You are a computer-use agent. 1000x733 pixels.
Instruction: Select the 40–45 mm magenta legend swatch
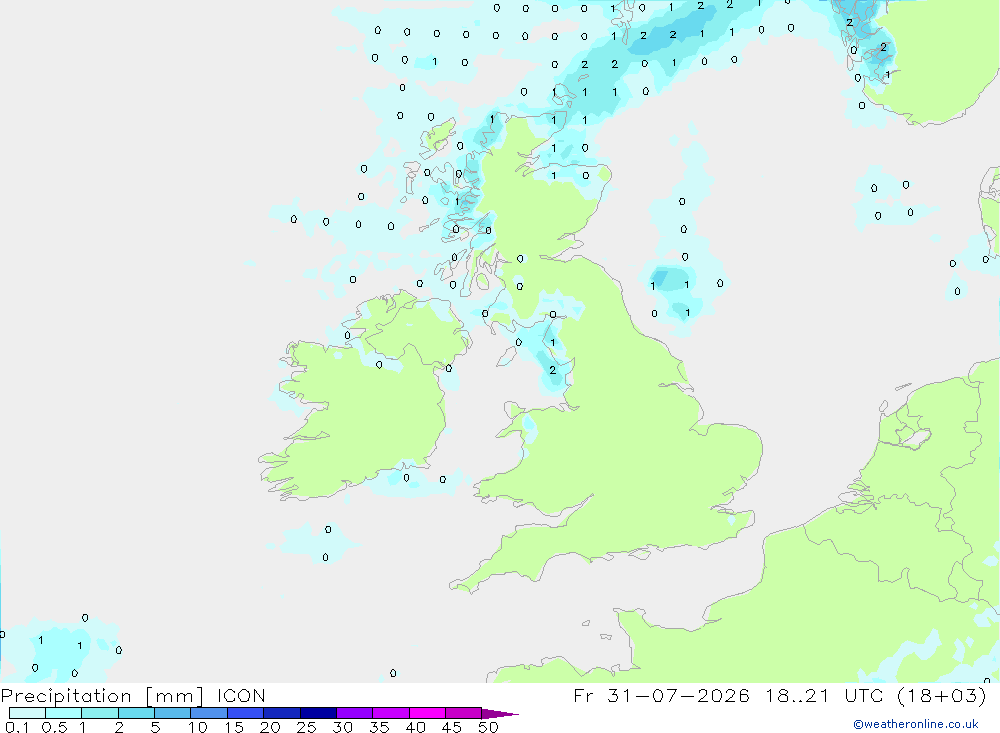pyautogui.click(x=427, y=713)
